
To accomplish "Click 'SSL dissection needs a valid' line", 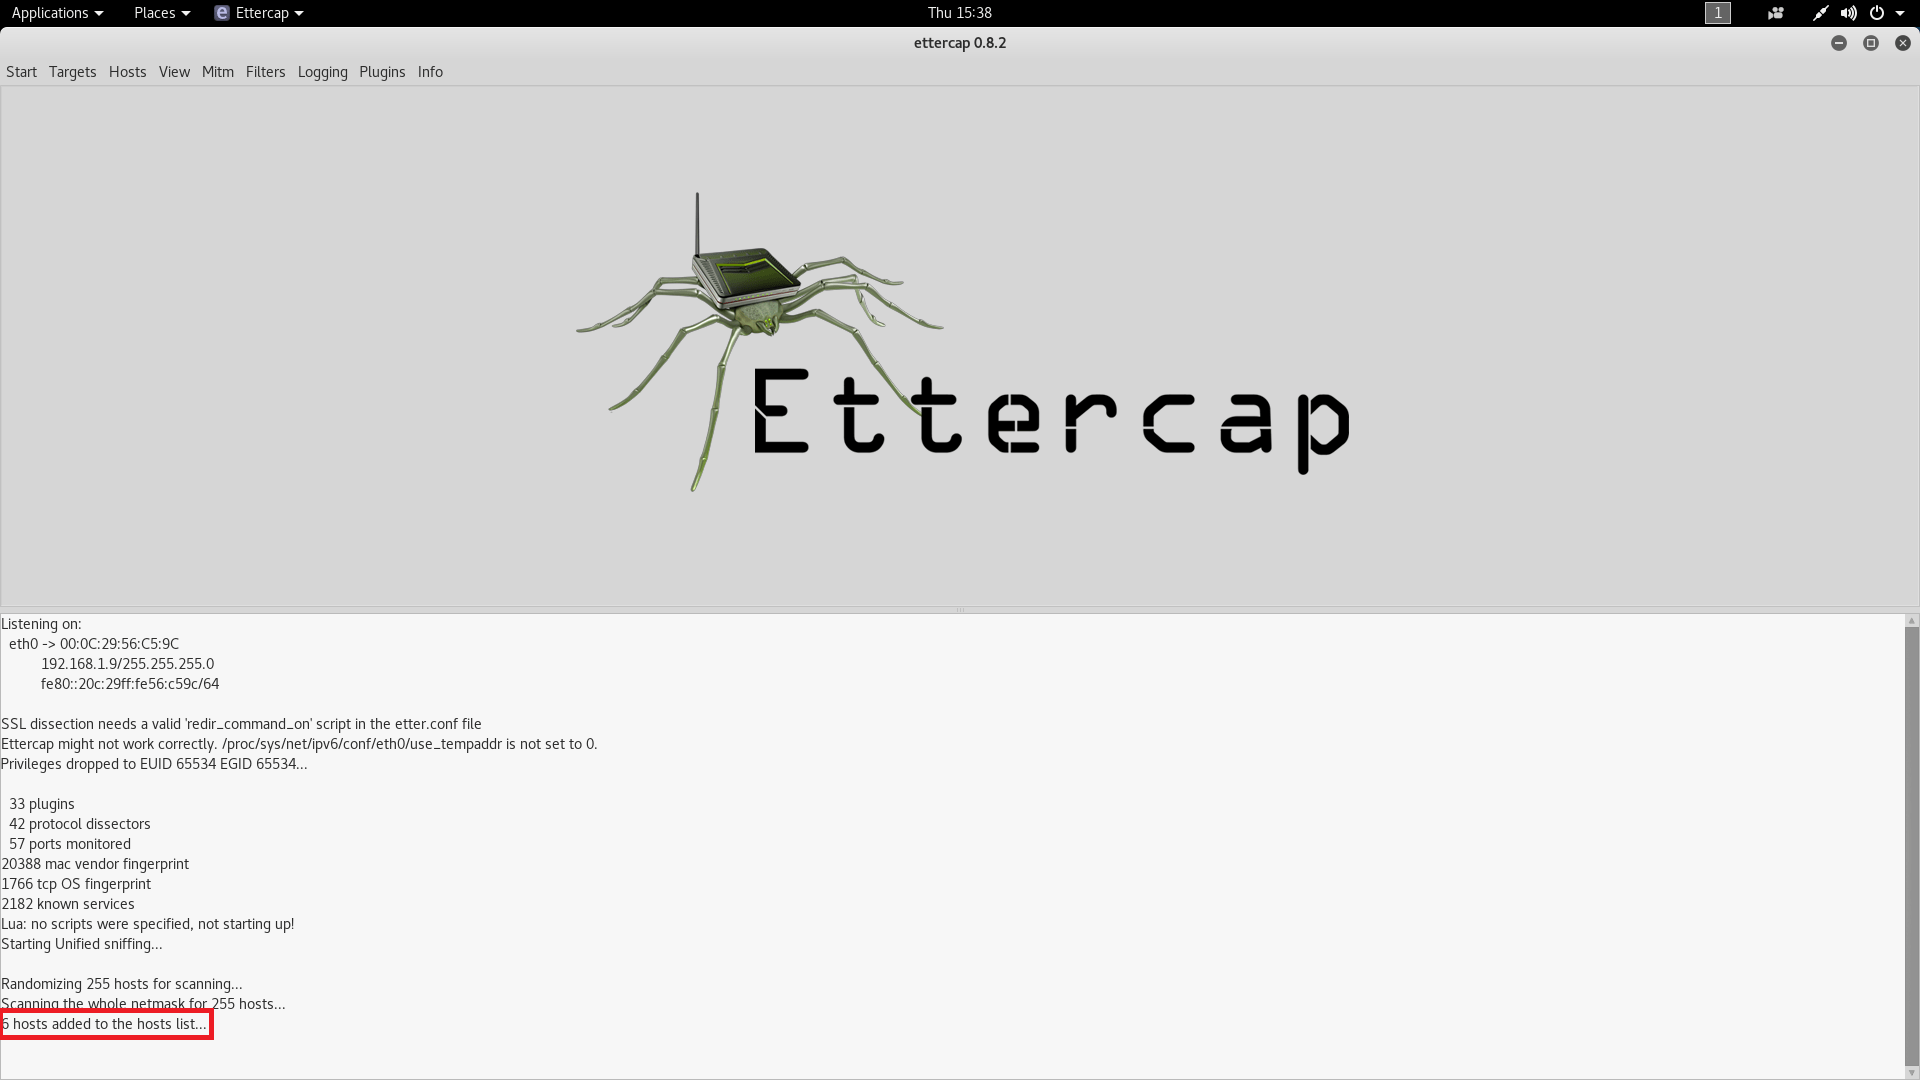I will [x=241, y=724].
